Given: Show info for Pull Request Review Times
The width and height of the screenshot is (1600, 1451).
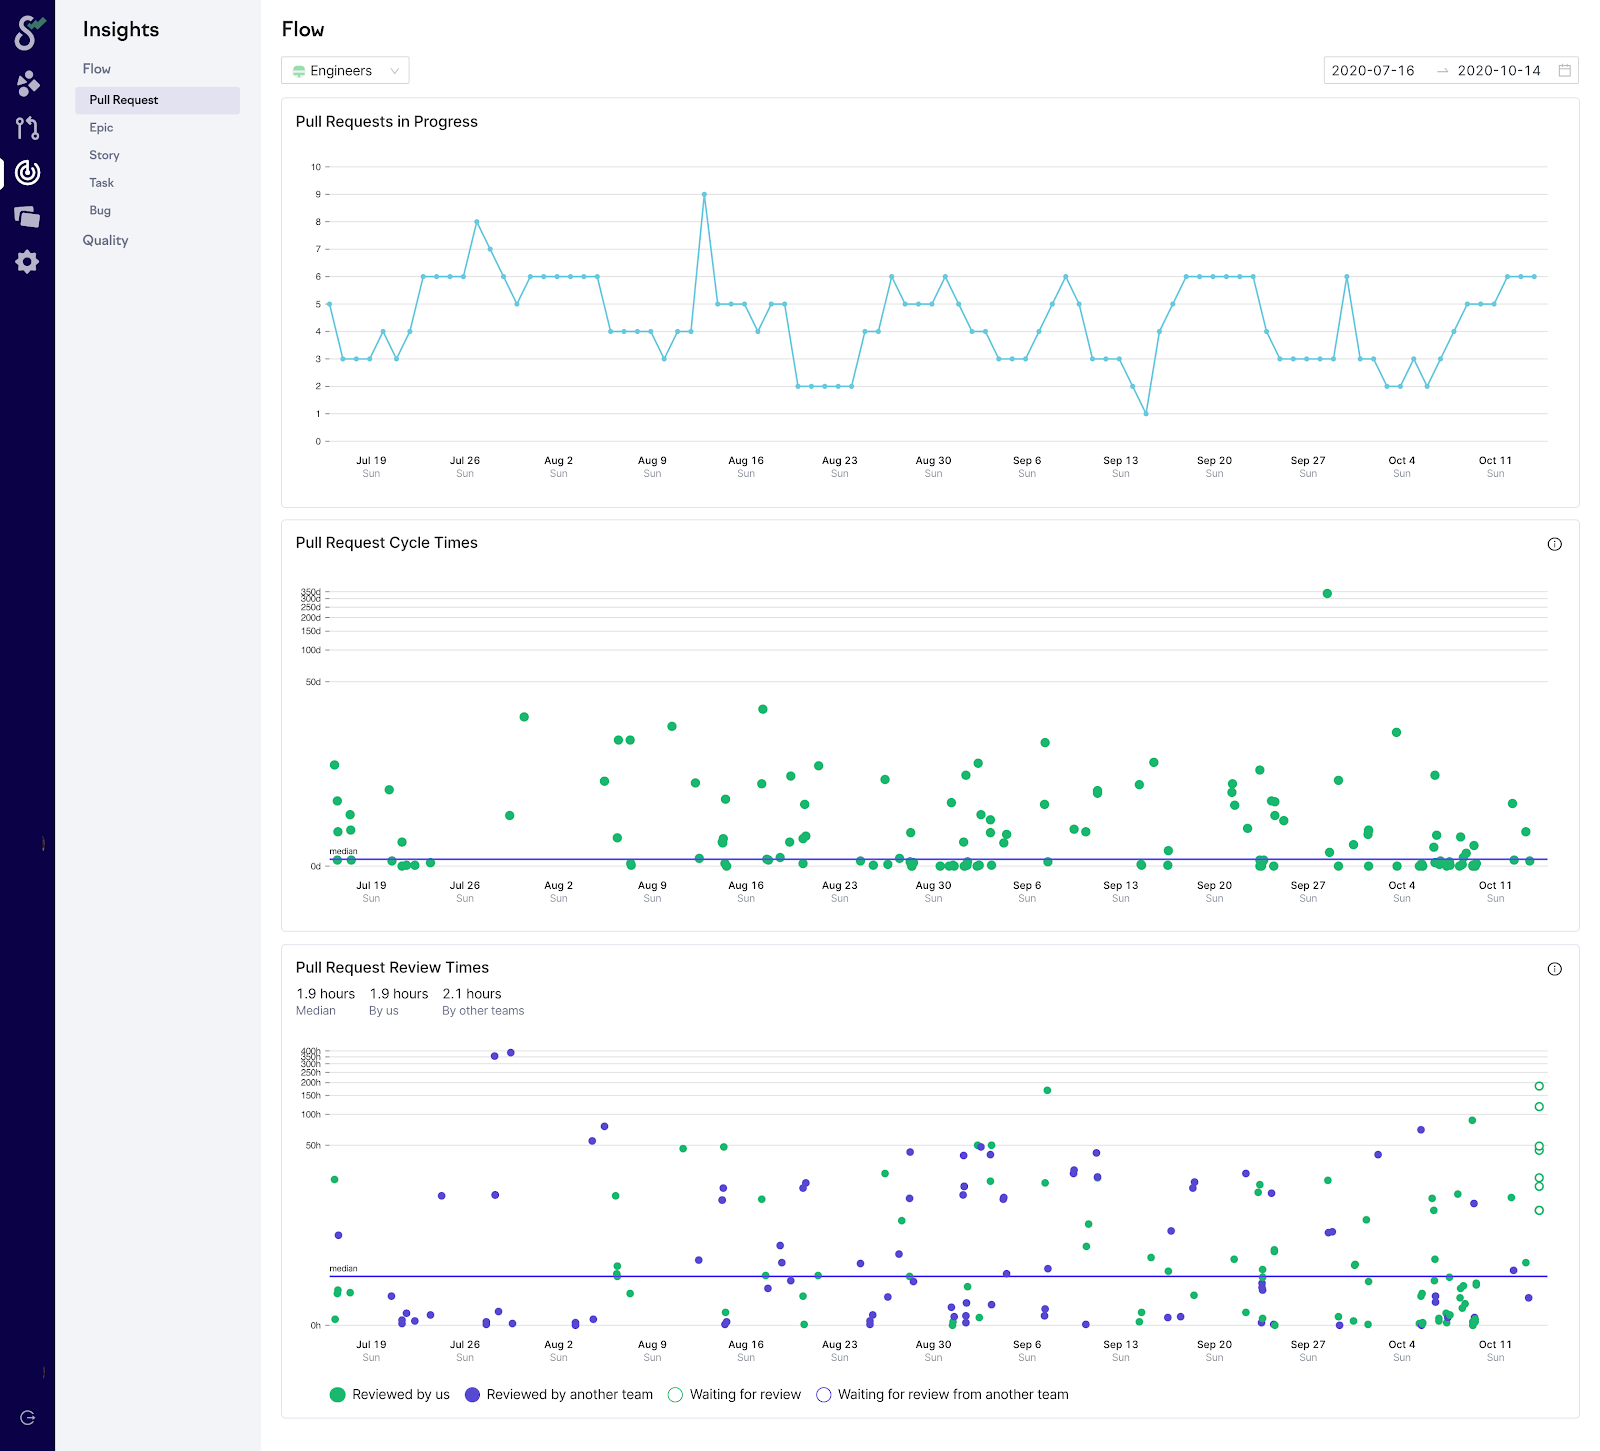Looking at the screenshot, I should click(1554, 969).
